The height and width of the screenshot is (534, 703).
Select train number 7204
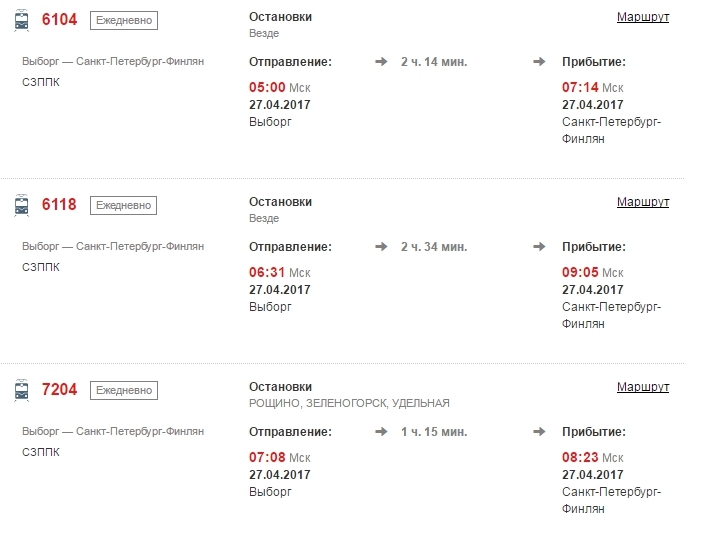pos(59,390)
